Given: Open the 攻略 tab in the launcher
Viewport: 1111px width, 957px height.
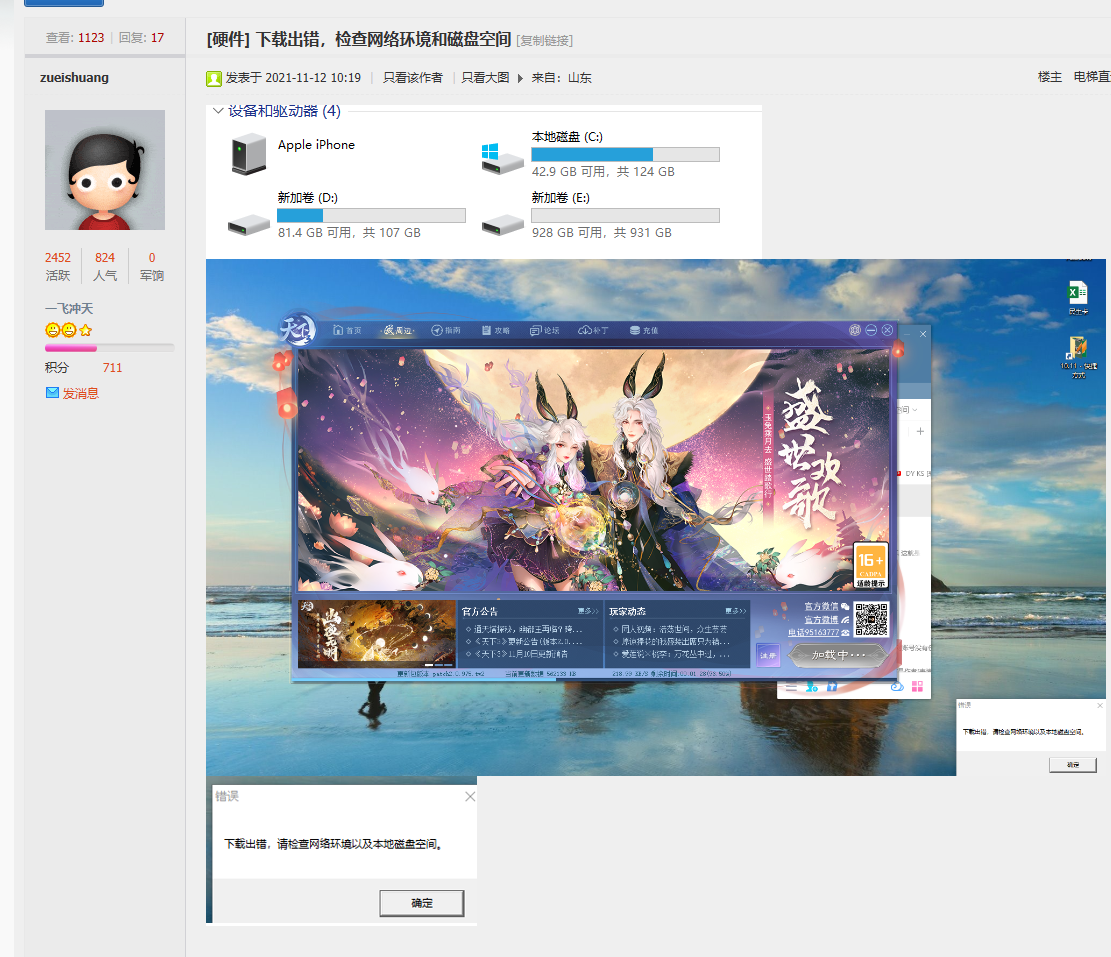Looking at the screenshot, I should (x=496, y=330).
